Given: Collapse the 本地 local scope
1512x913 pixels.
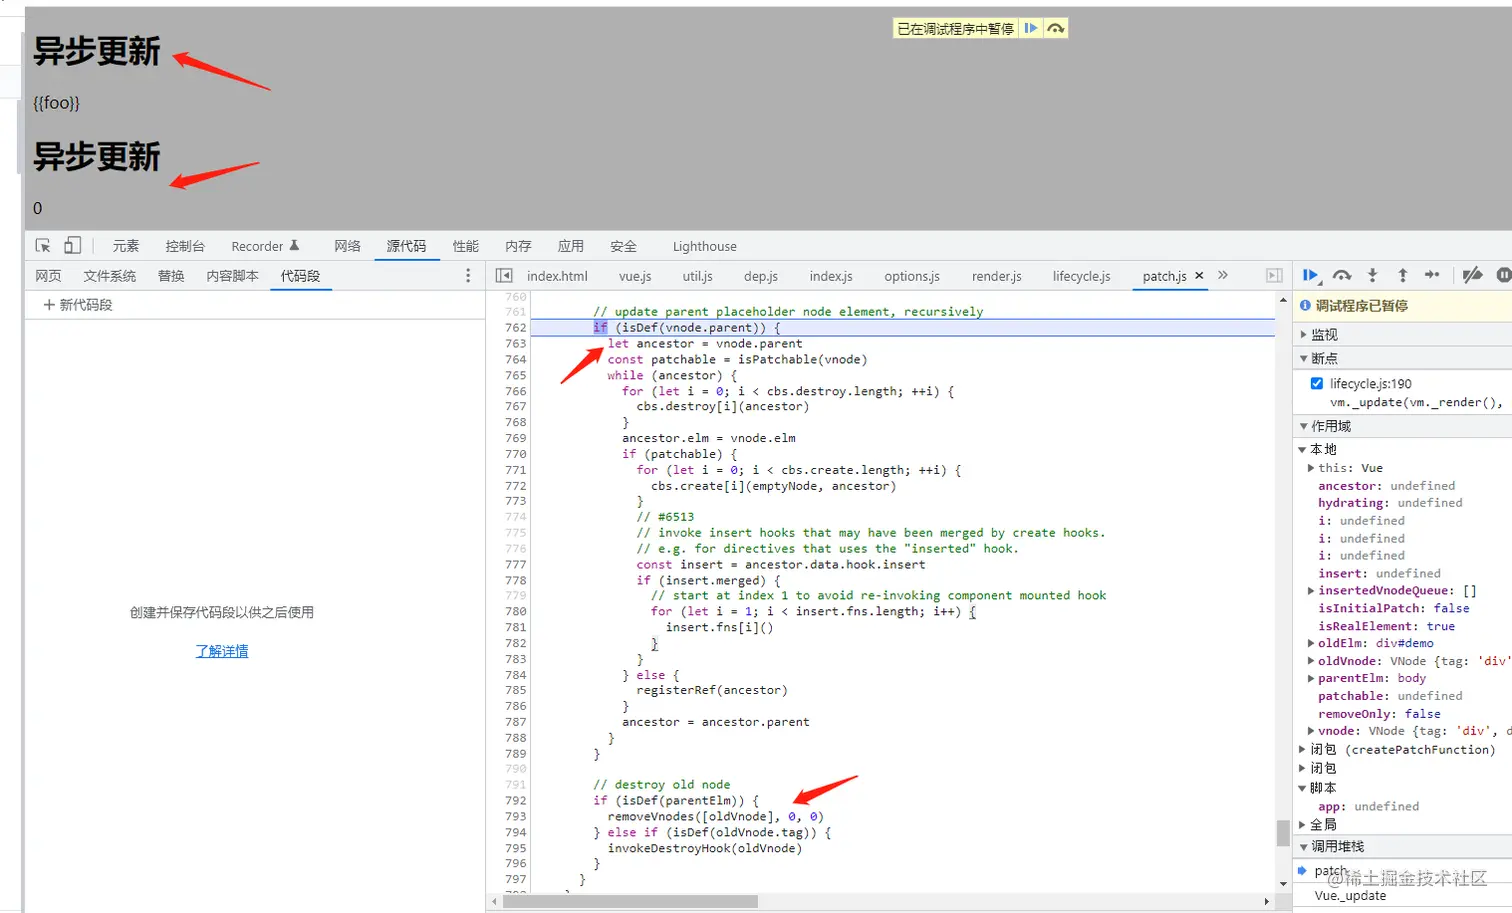Looking at the screenshot, I should (1303, 449).
